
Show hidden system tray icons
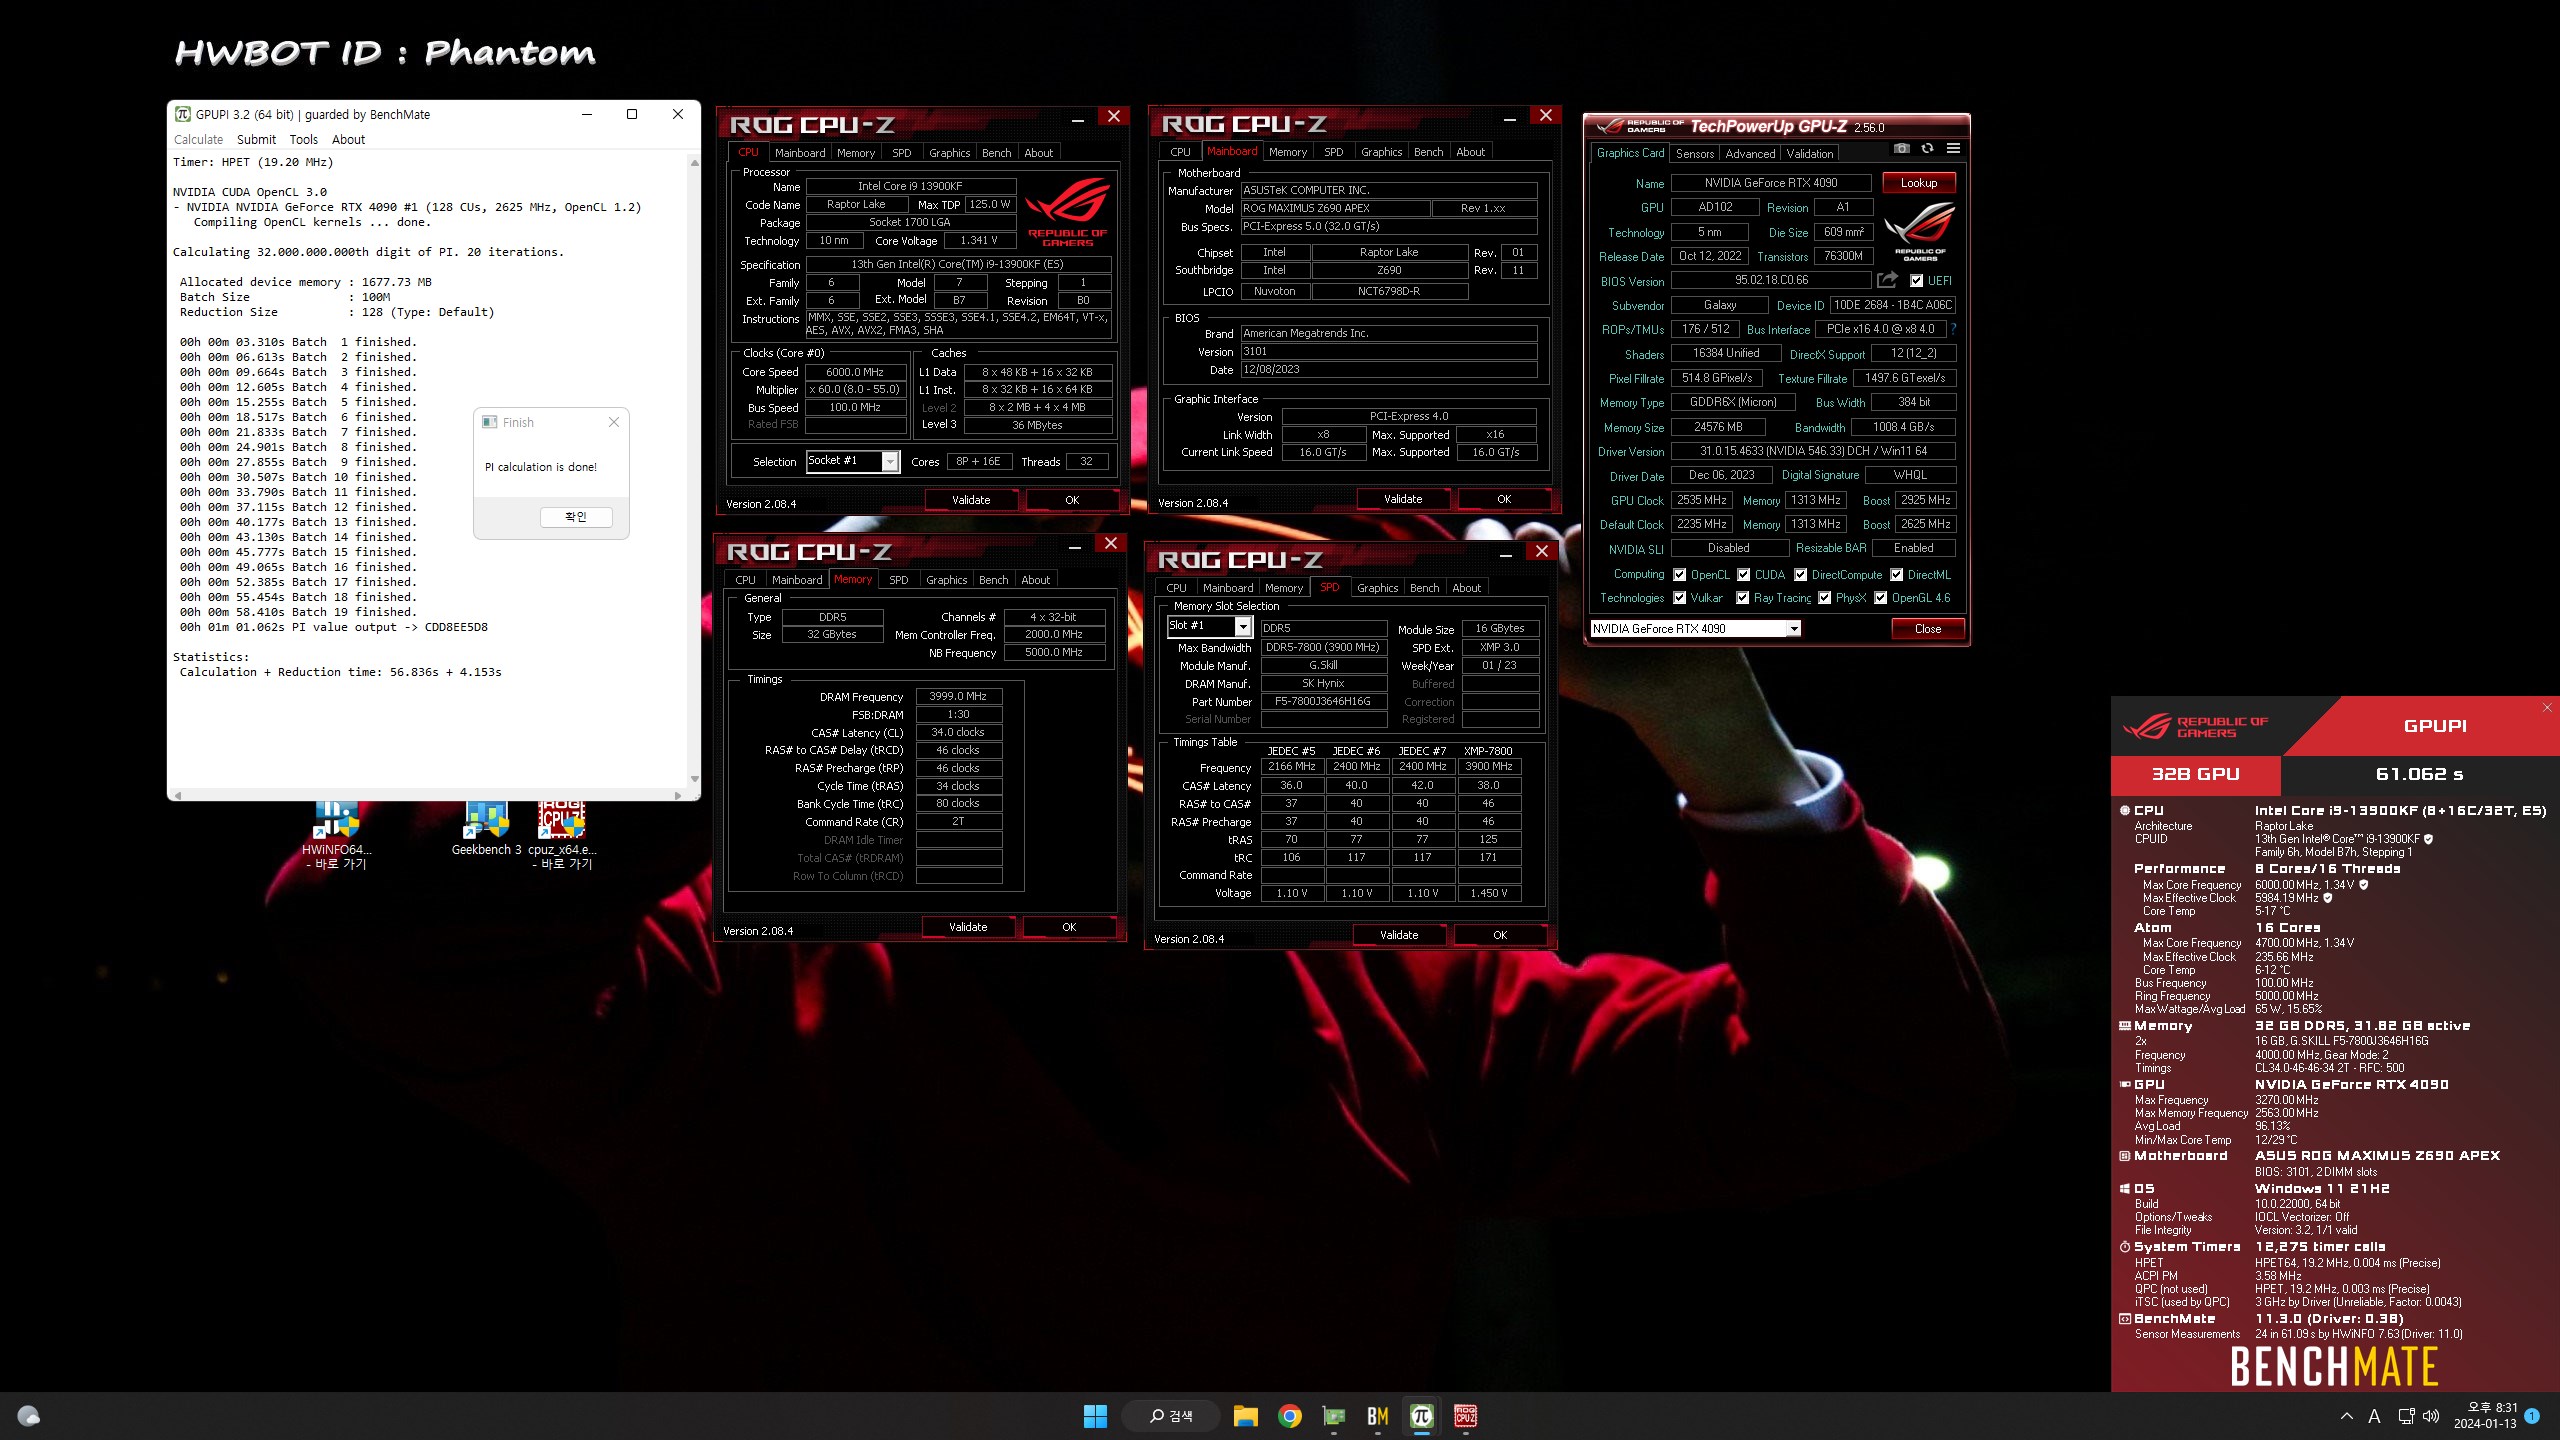(2347, 1416)
